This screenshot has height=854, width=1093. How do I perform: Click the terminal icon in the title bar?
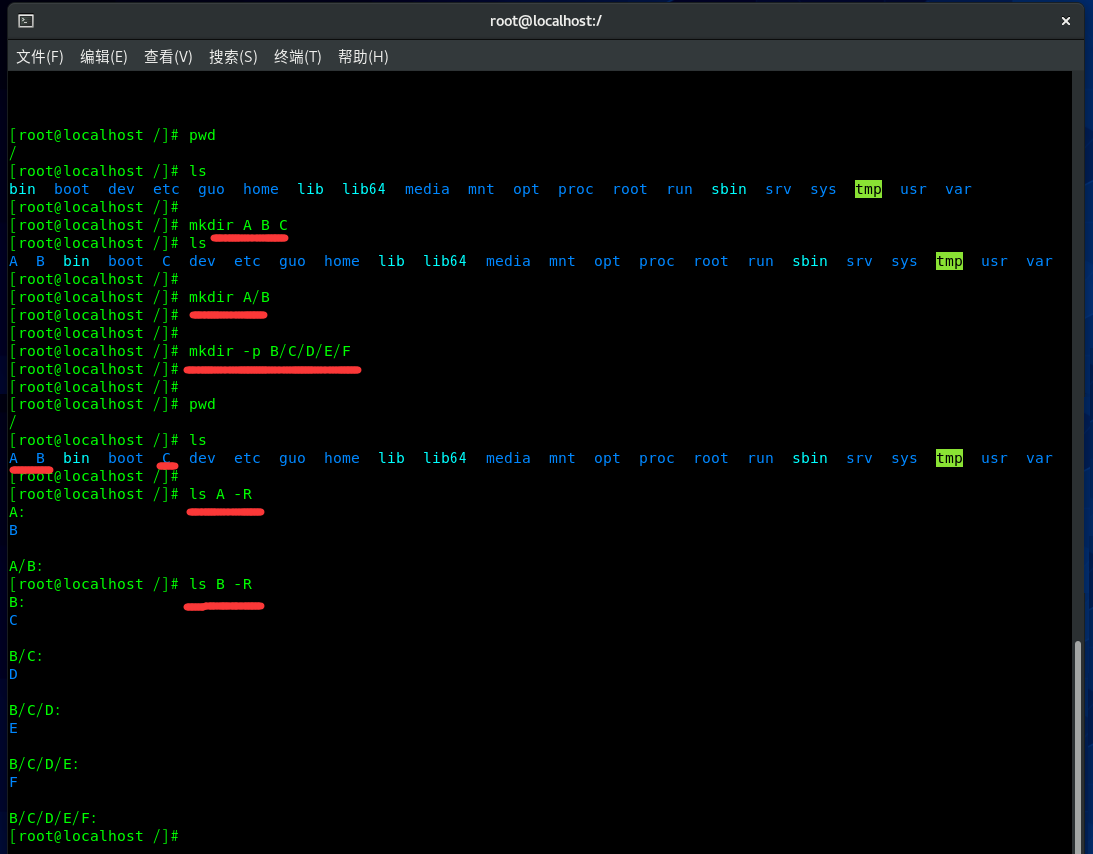[26, 20]
